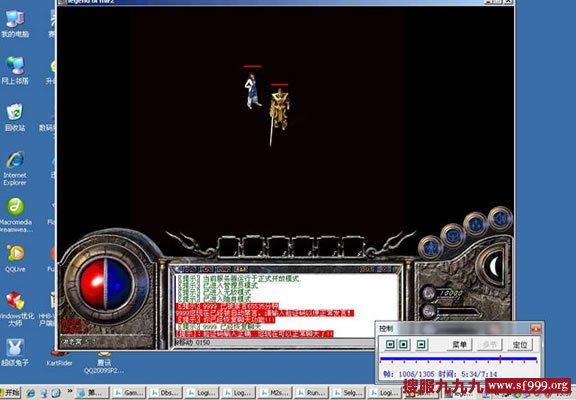Launch Internet Explorer from the desktop
The width and height of the screenshot is (576, 400).
click(15, 168)
